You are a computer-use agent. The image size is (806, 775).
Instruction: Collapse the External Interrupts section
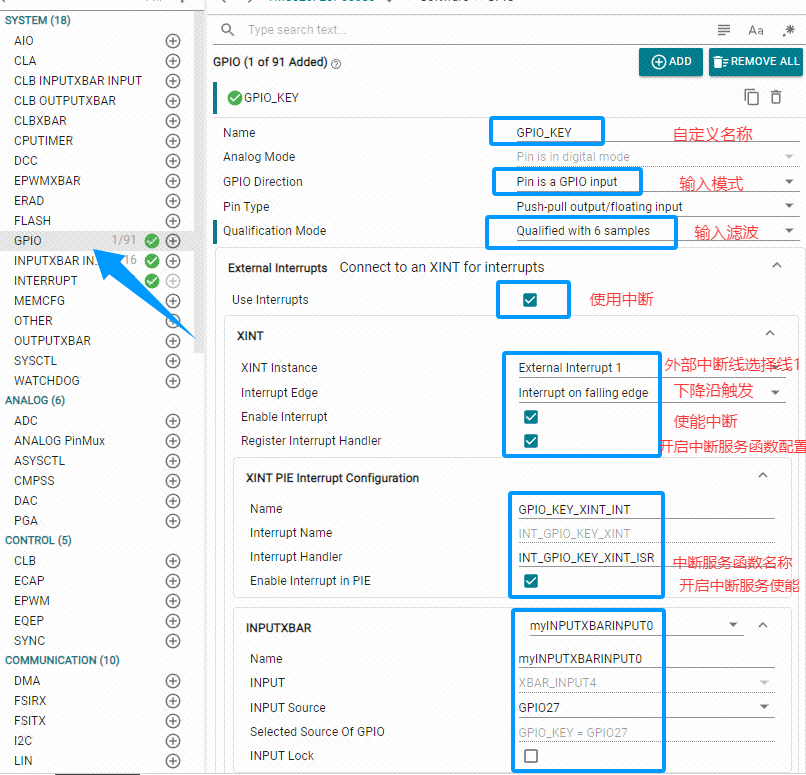776,266
